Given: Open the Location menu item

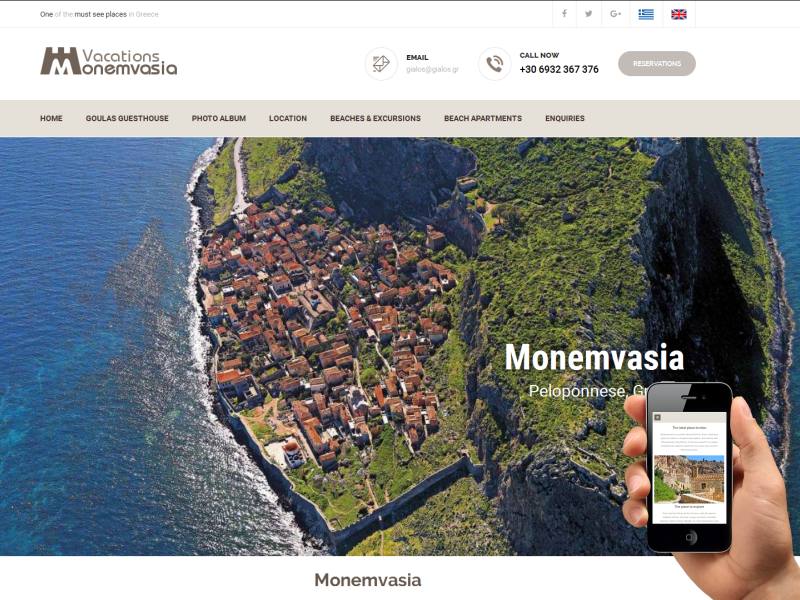Looking at the screenshot, I should (288, 118).
